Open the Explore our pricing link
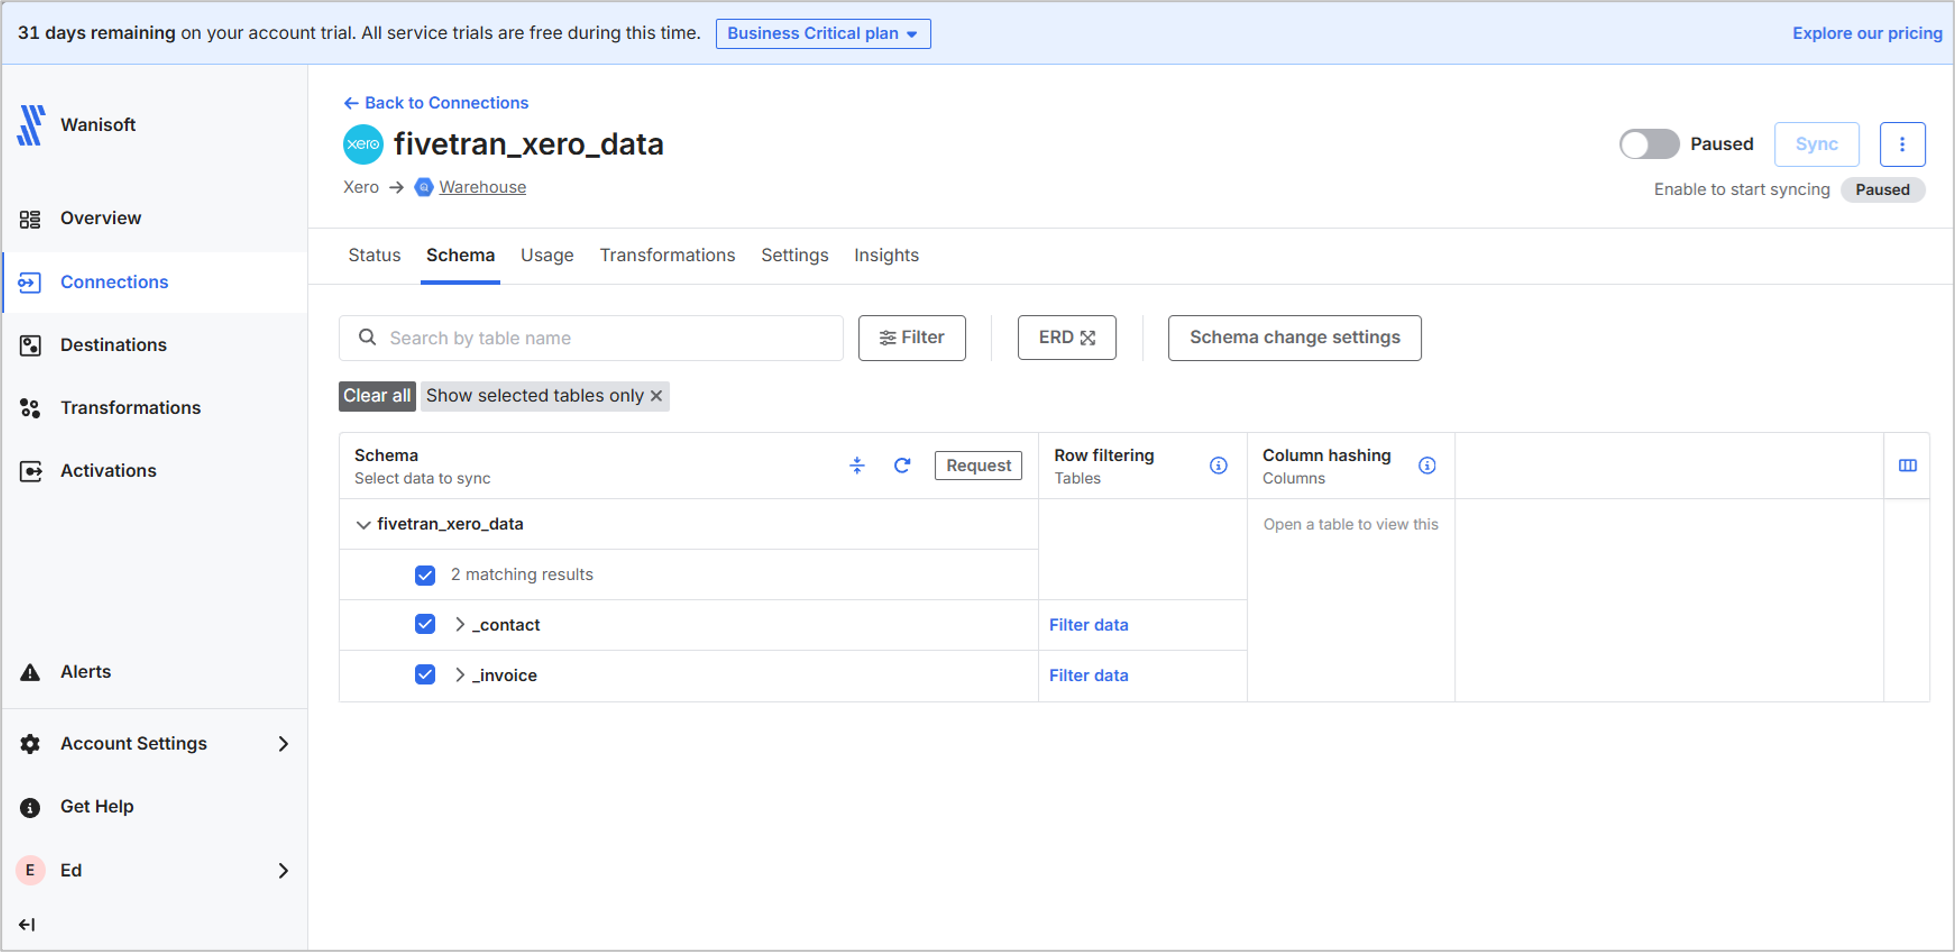 point(1867,33)
